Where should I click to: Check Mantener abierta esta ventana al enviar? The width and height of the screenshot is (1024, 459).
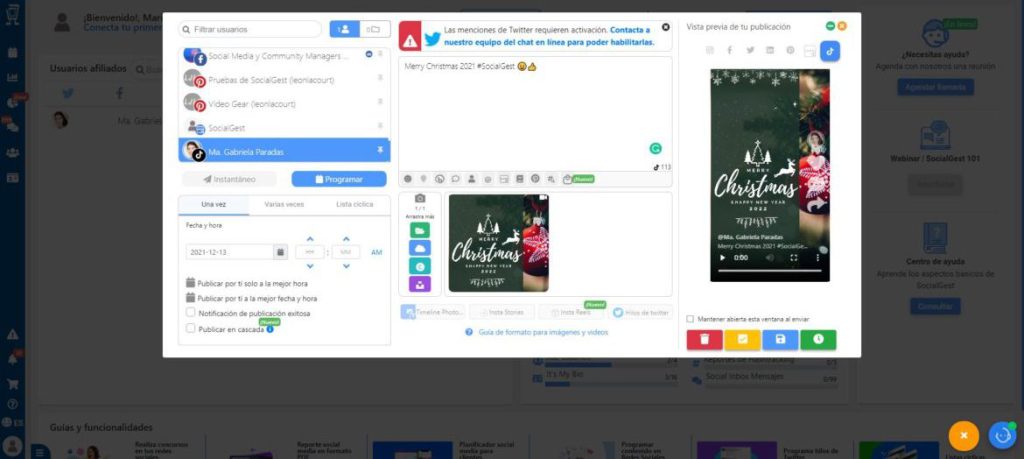(690, 319)
